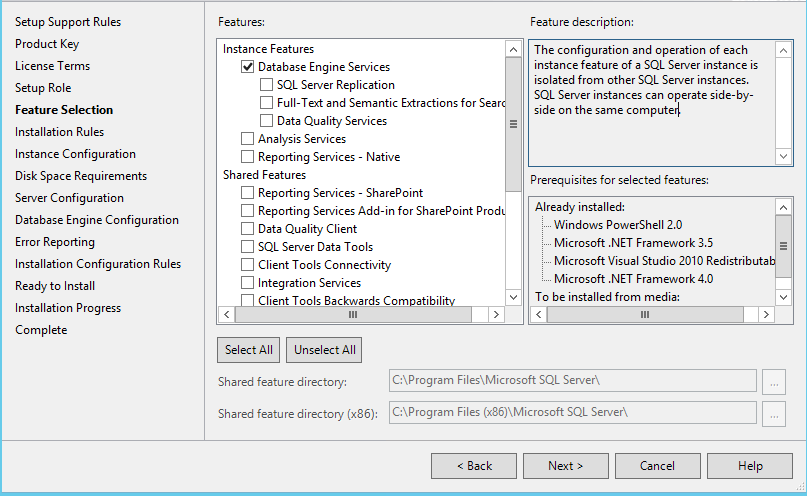The height and width of the screenshot is (496, 807).
Task: Click prerequisites horizontal scrollbar thumb
Action: point(645,314)
